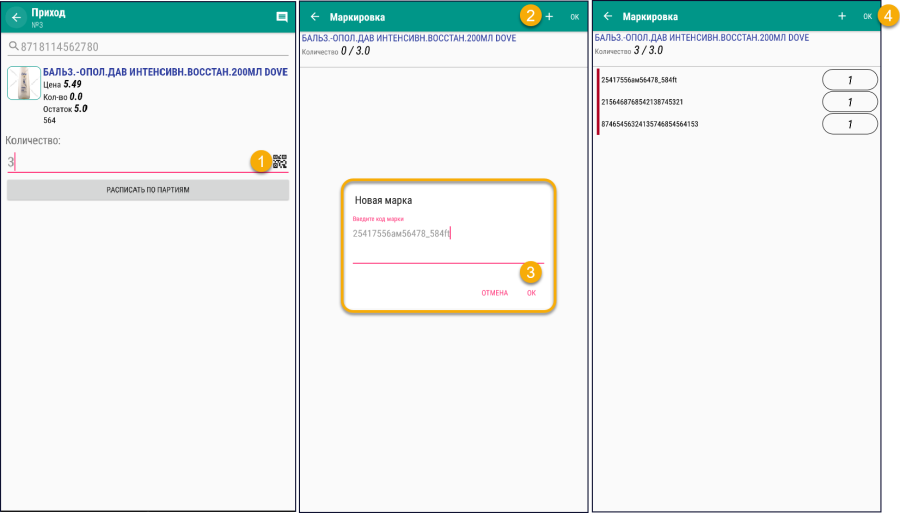The width and height of the screenshot is (900, 513).
Task: Click the quantity pill for mark 25417556ам56478_584ft
Action: [x=849, y=80]
